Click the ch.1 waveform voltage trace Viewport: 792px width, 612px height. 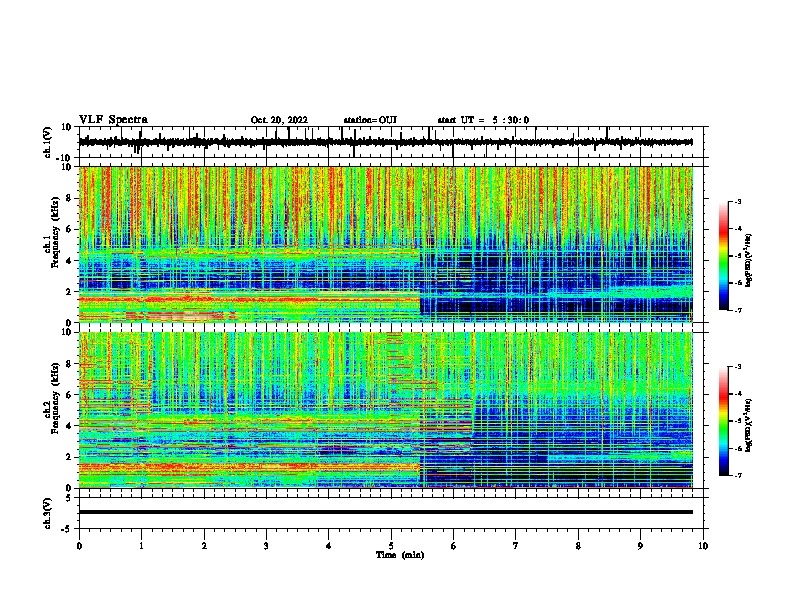coord(385,142)
